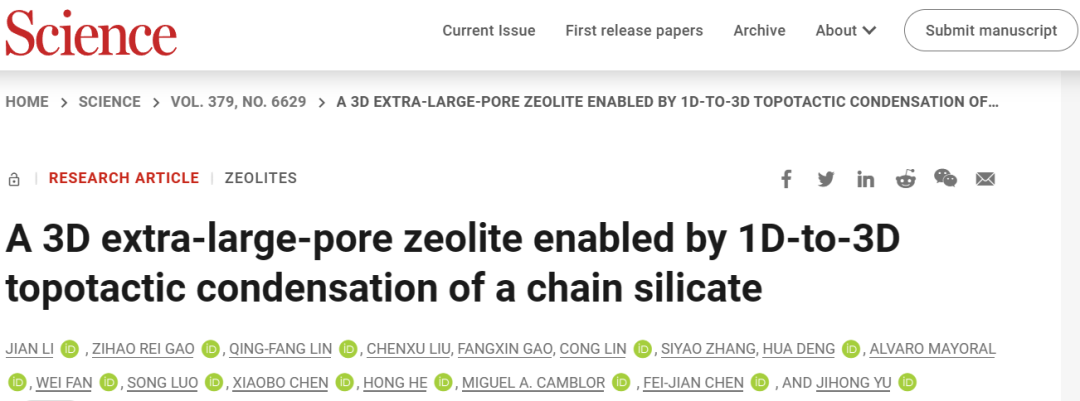Click the Science logo
The height and width of the screenshot is (401, 1080).
(x=91, y=32)
